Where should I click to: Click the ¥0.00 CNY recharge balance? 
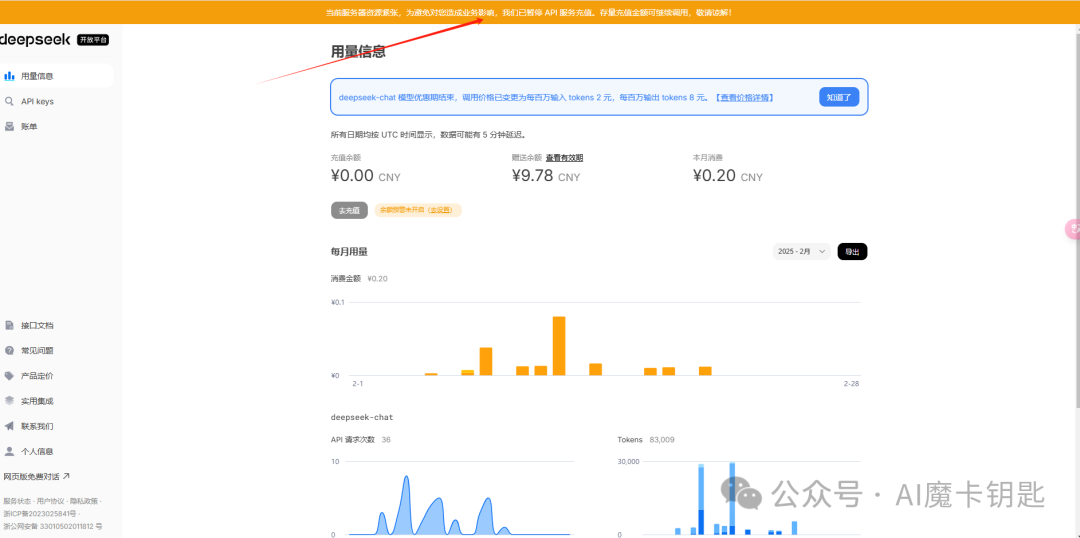366,176
